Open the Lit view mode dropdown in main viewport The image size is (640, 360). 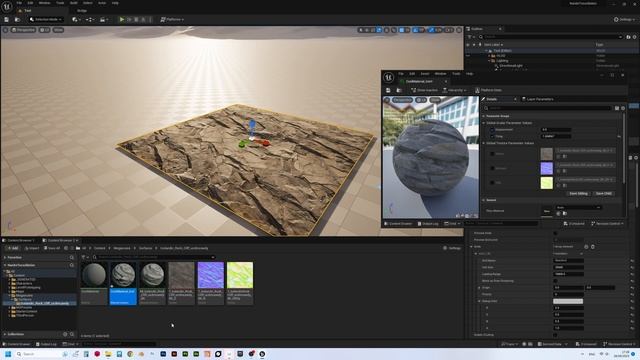coord(44,30)
